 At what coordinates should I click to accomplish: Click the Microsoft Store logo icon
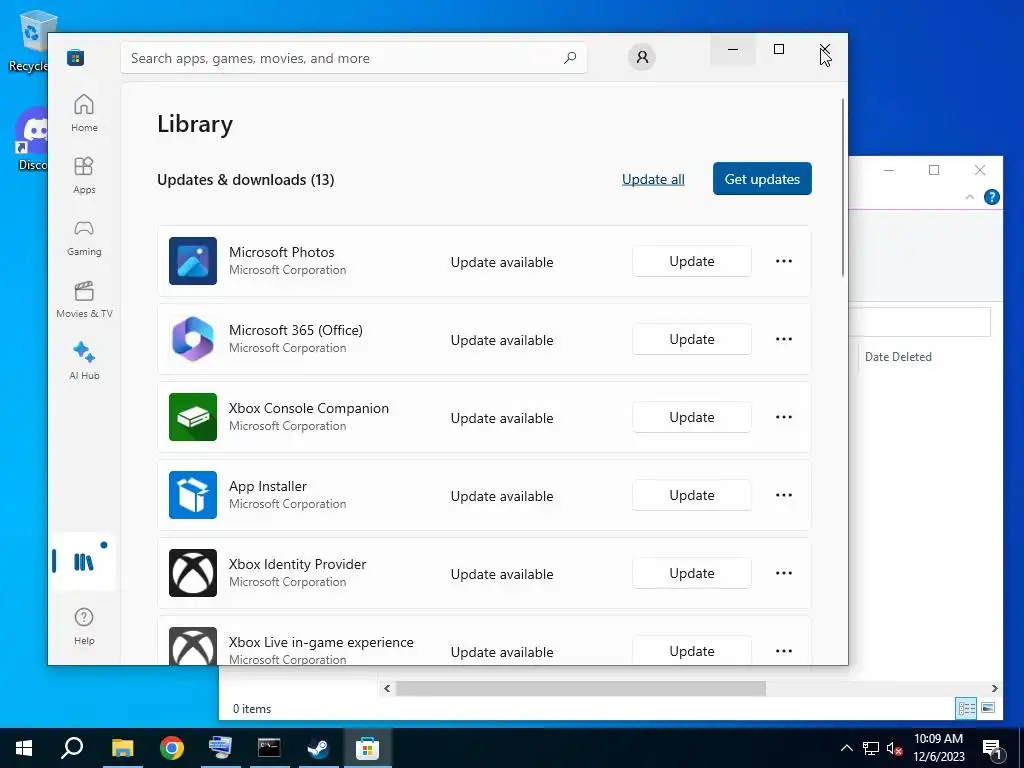coord(76,57)
